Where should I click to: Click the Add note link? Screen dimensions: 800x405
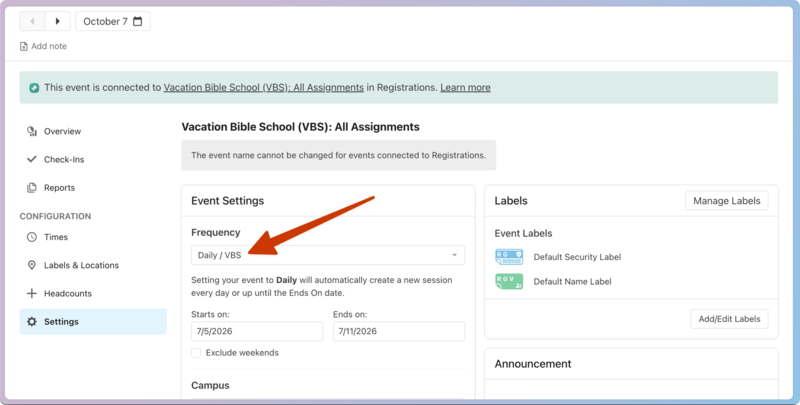pyautogui.click(x=49, y=46)
